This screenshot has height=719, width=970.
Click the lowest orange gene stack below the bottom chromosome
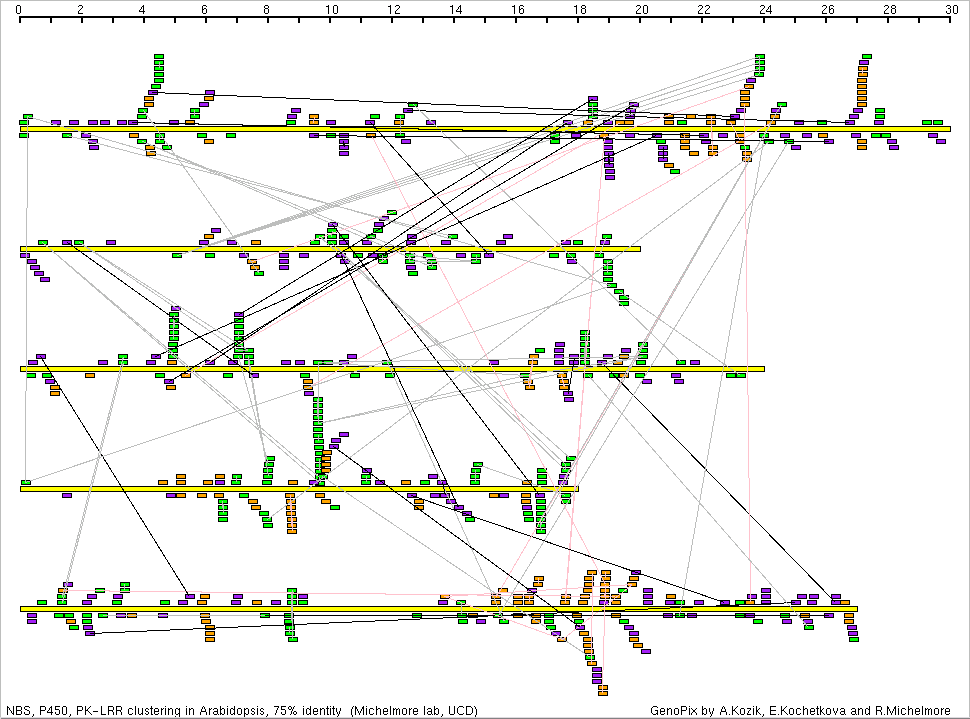(x=602, y=688)
